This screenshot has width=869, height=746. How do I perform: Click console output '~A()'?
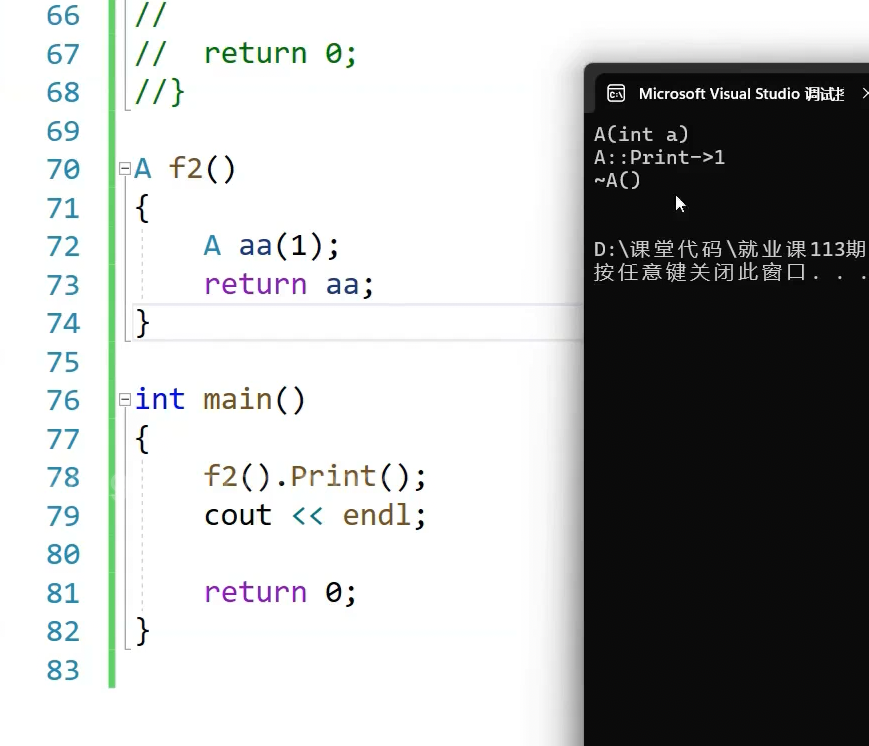(x=617, y=180)
